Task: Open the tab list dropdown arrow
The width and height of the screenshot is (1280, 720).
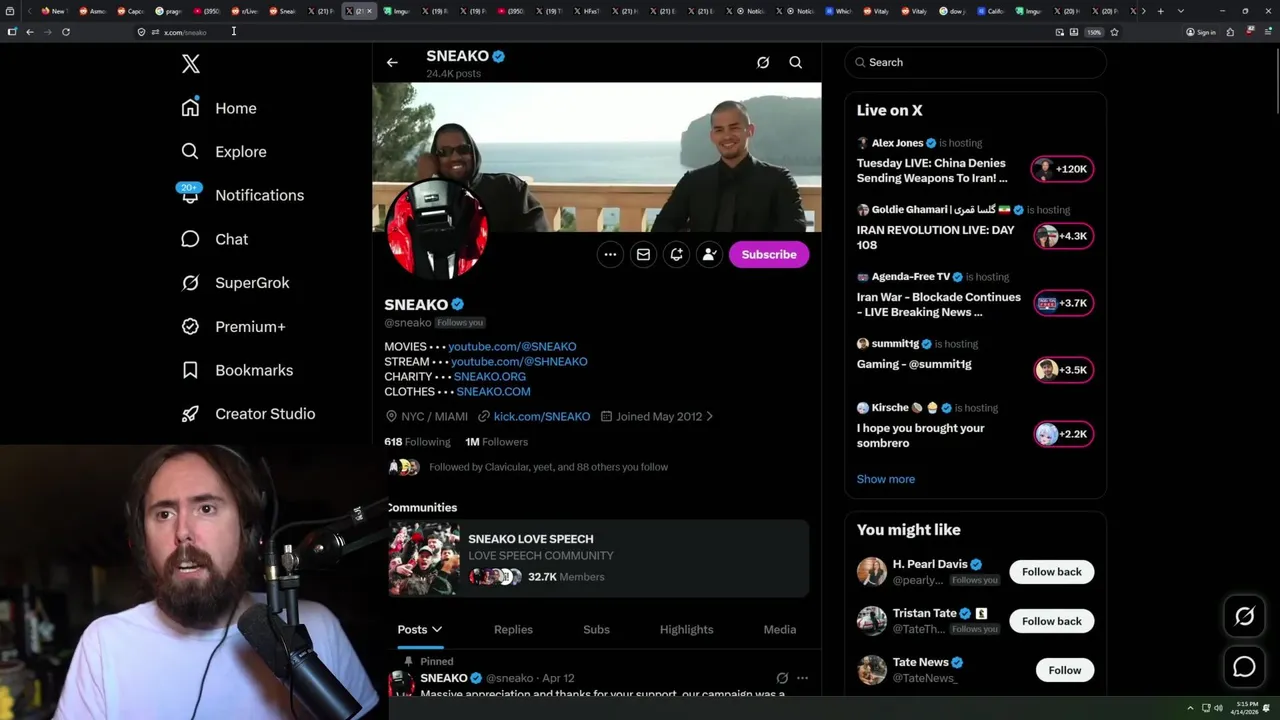Action: tap(1181, 11)
